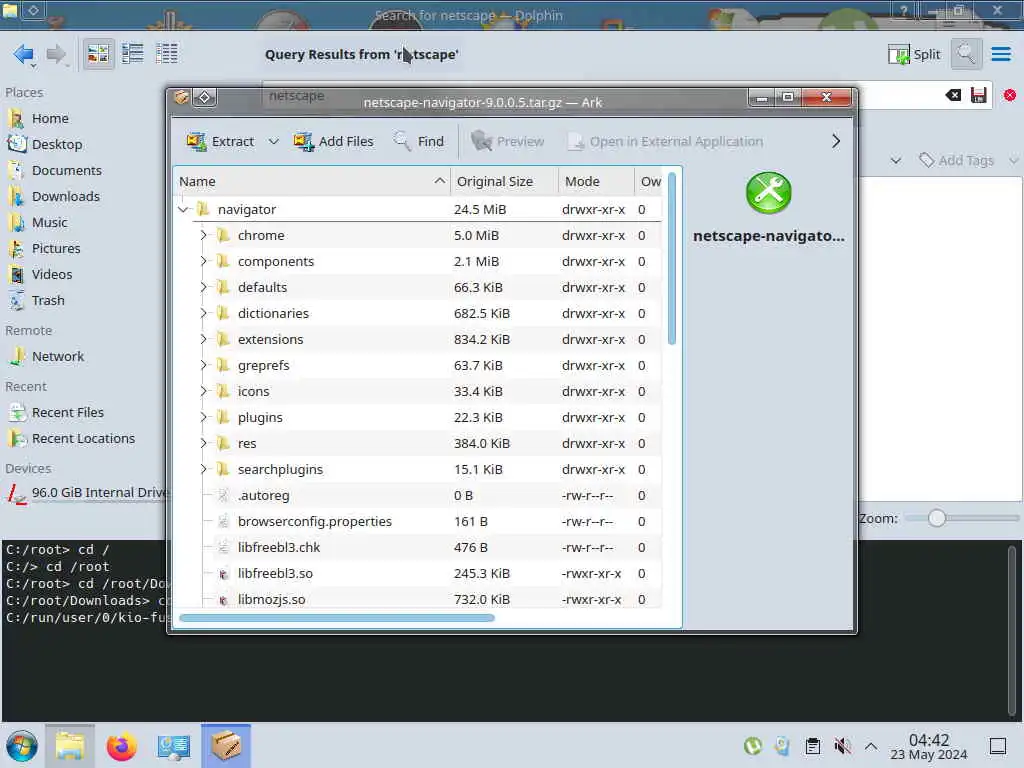
Task: Toggle Split view in Dolphin
Action: (x=914, y=54)
